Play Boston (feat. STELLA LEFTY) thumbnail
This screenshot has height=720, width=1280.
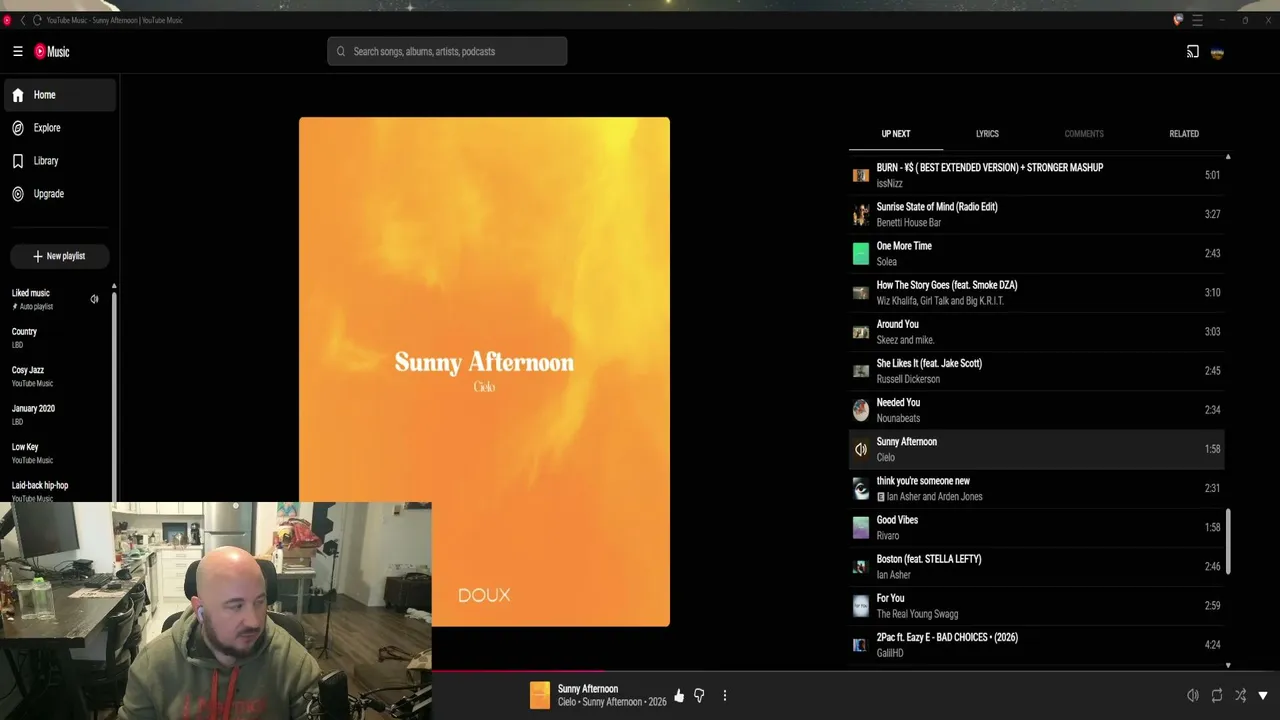coord(860,566)
